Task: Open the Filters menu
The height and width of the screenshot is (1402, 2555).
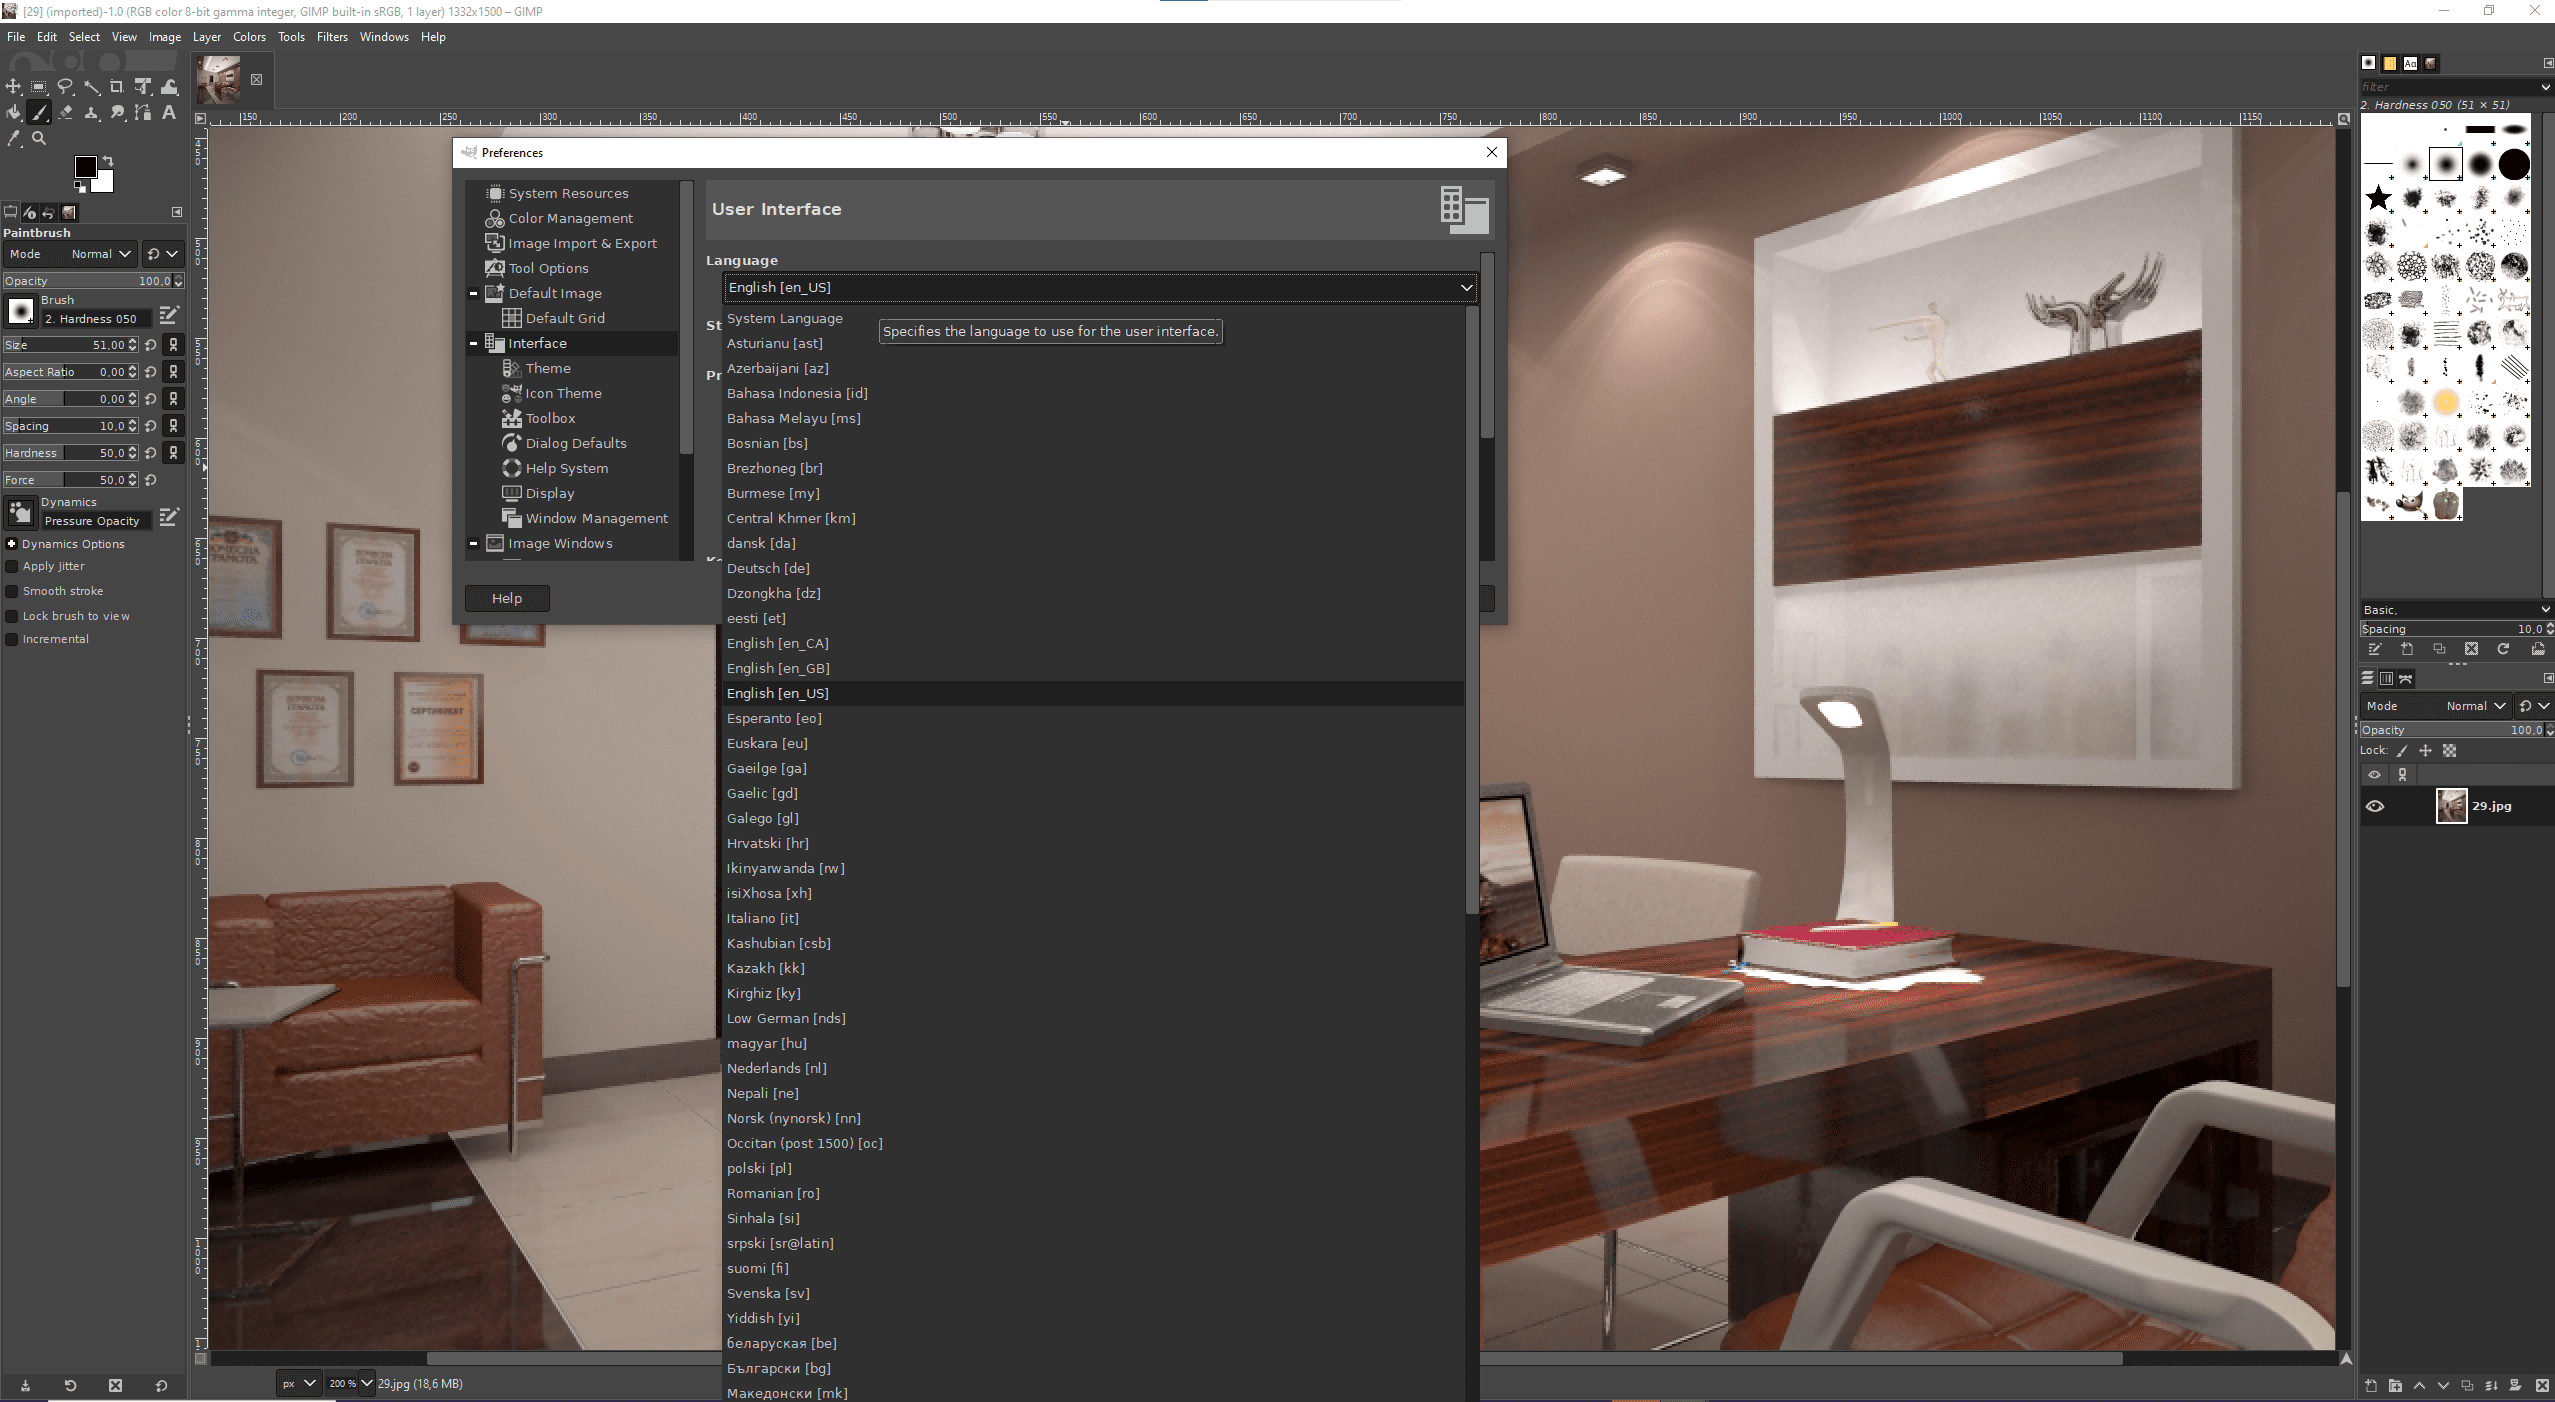Action: [332, 37]
